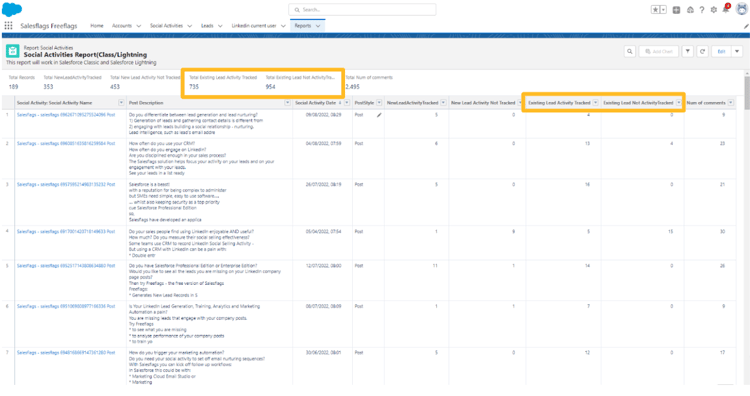
Task: Click the report search magnifier button
Action: [629, 51]
